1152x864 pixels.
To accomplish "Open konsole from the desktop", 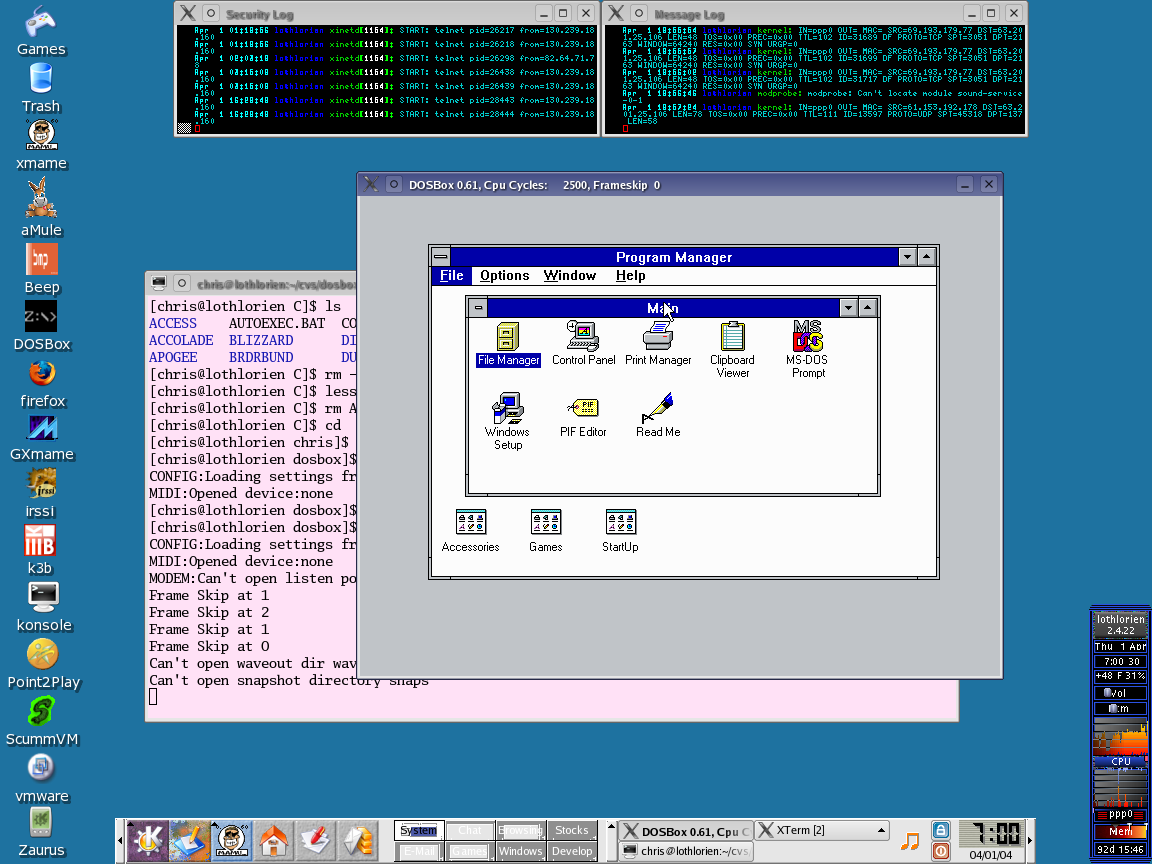I will pos(44,608).
